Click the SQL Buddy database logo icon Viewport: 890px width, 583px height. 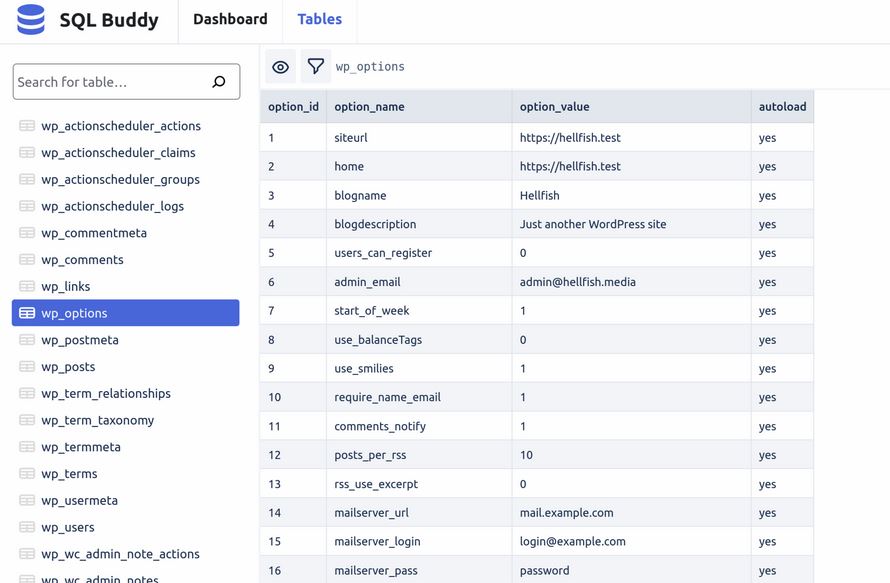[31, 19]
